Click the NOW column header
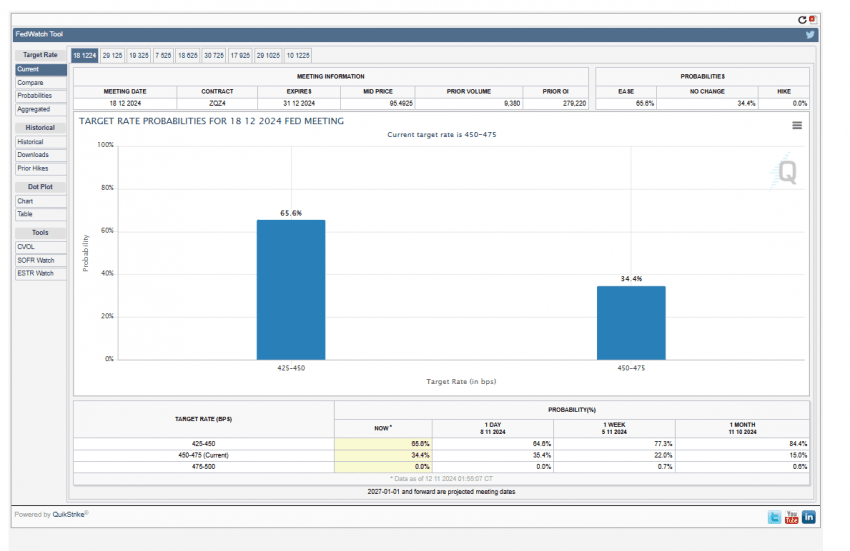Viewport: 850px width, 551px height. point(383,428)
